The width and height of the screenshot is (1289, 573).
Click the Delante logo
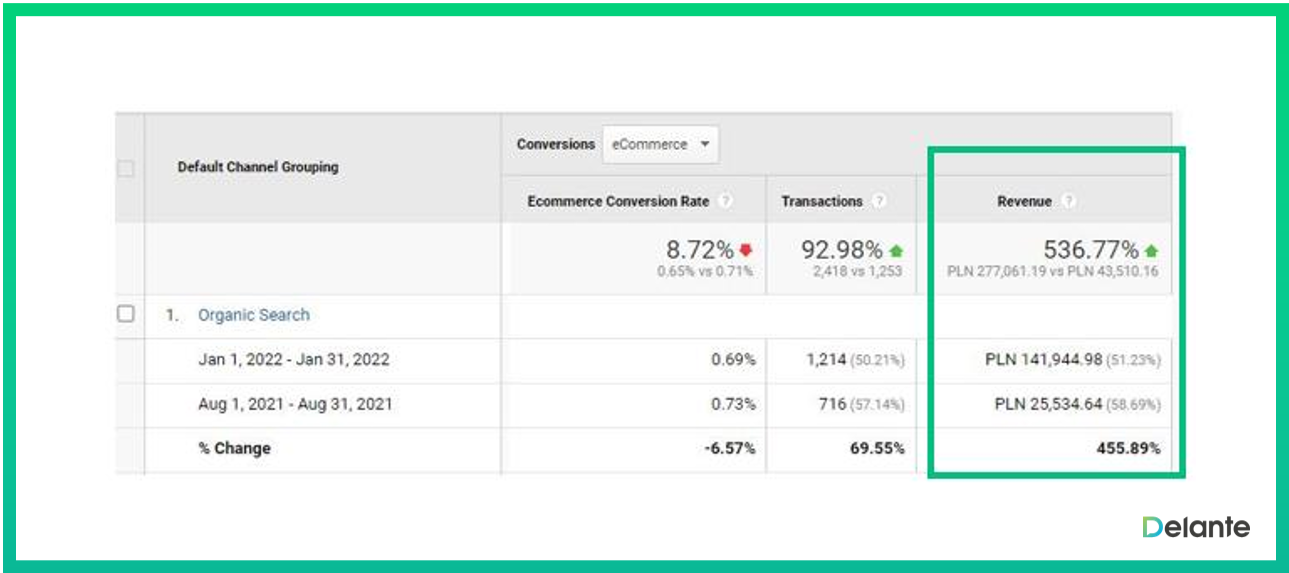1196,527
